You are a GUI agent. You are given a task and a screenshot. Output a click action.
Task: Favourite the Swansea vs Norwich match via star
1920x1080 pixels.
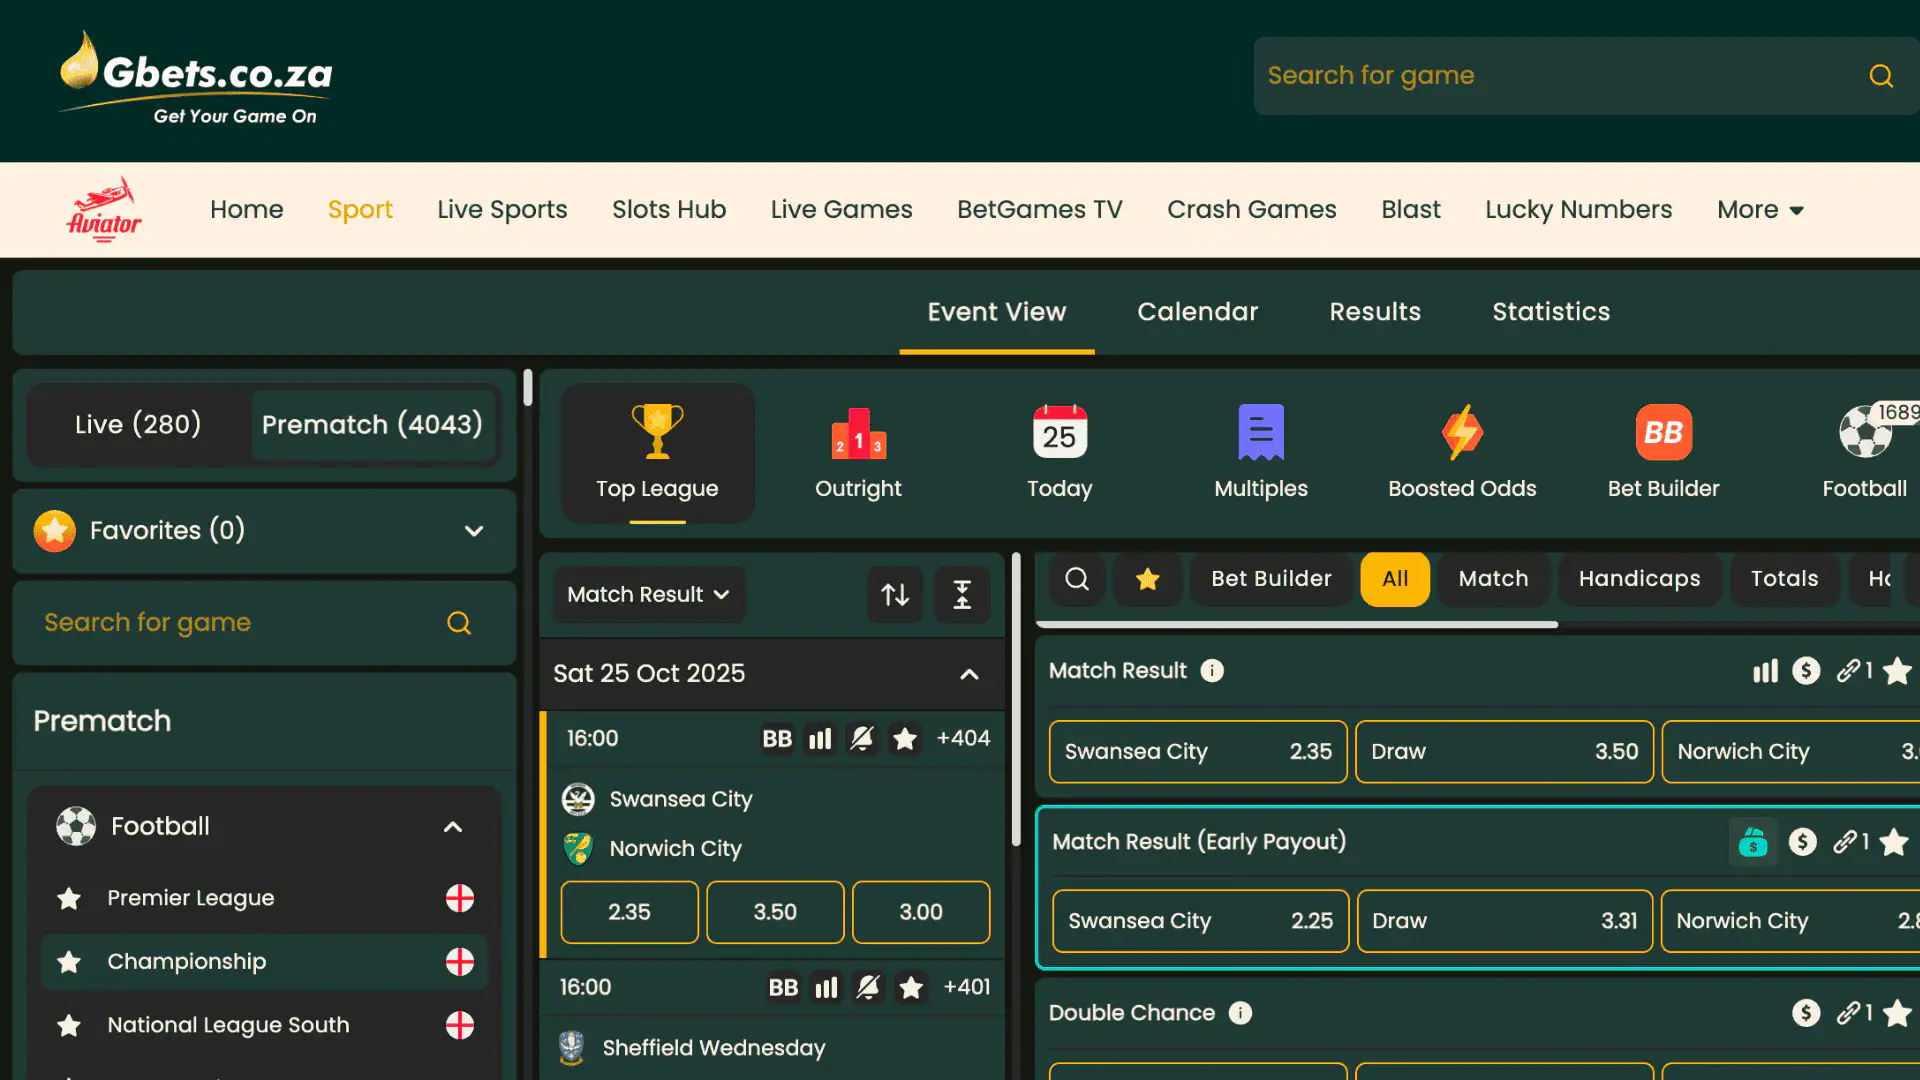click(905, 738)
